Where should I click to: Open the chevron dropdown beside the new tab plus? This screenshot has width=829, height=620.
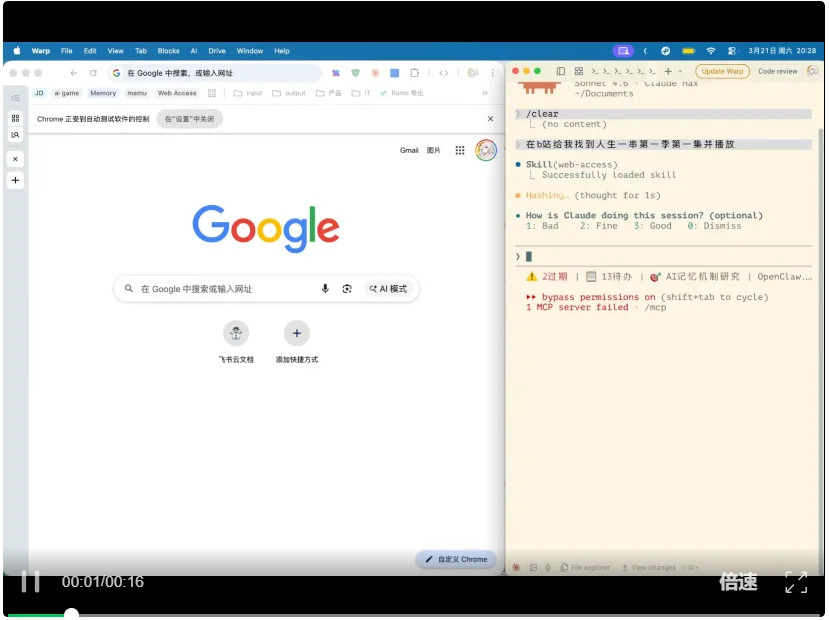point(680,71)
